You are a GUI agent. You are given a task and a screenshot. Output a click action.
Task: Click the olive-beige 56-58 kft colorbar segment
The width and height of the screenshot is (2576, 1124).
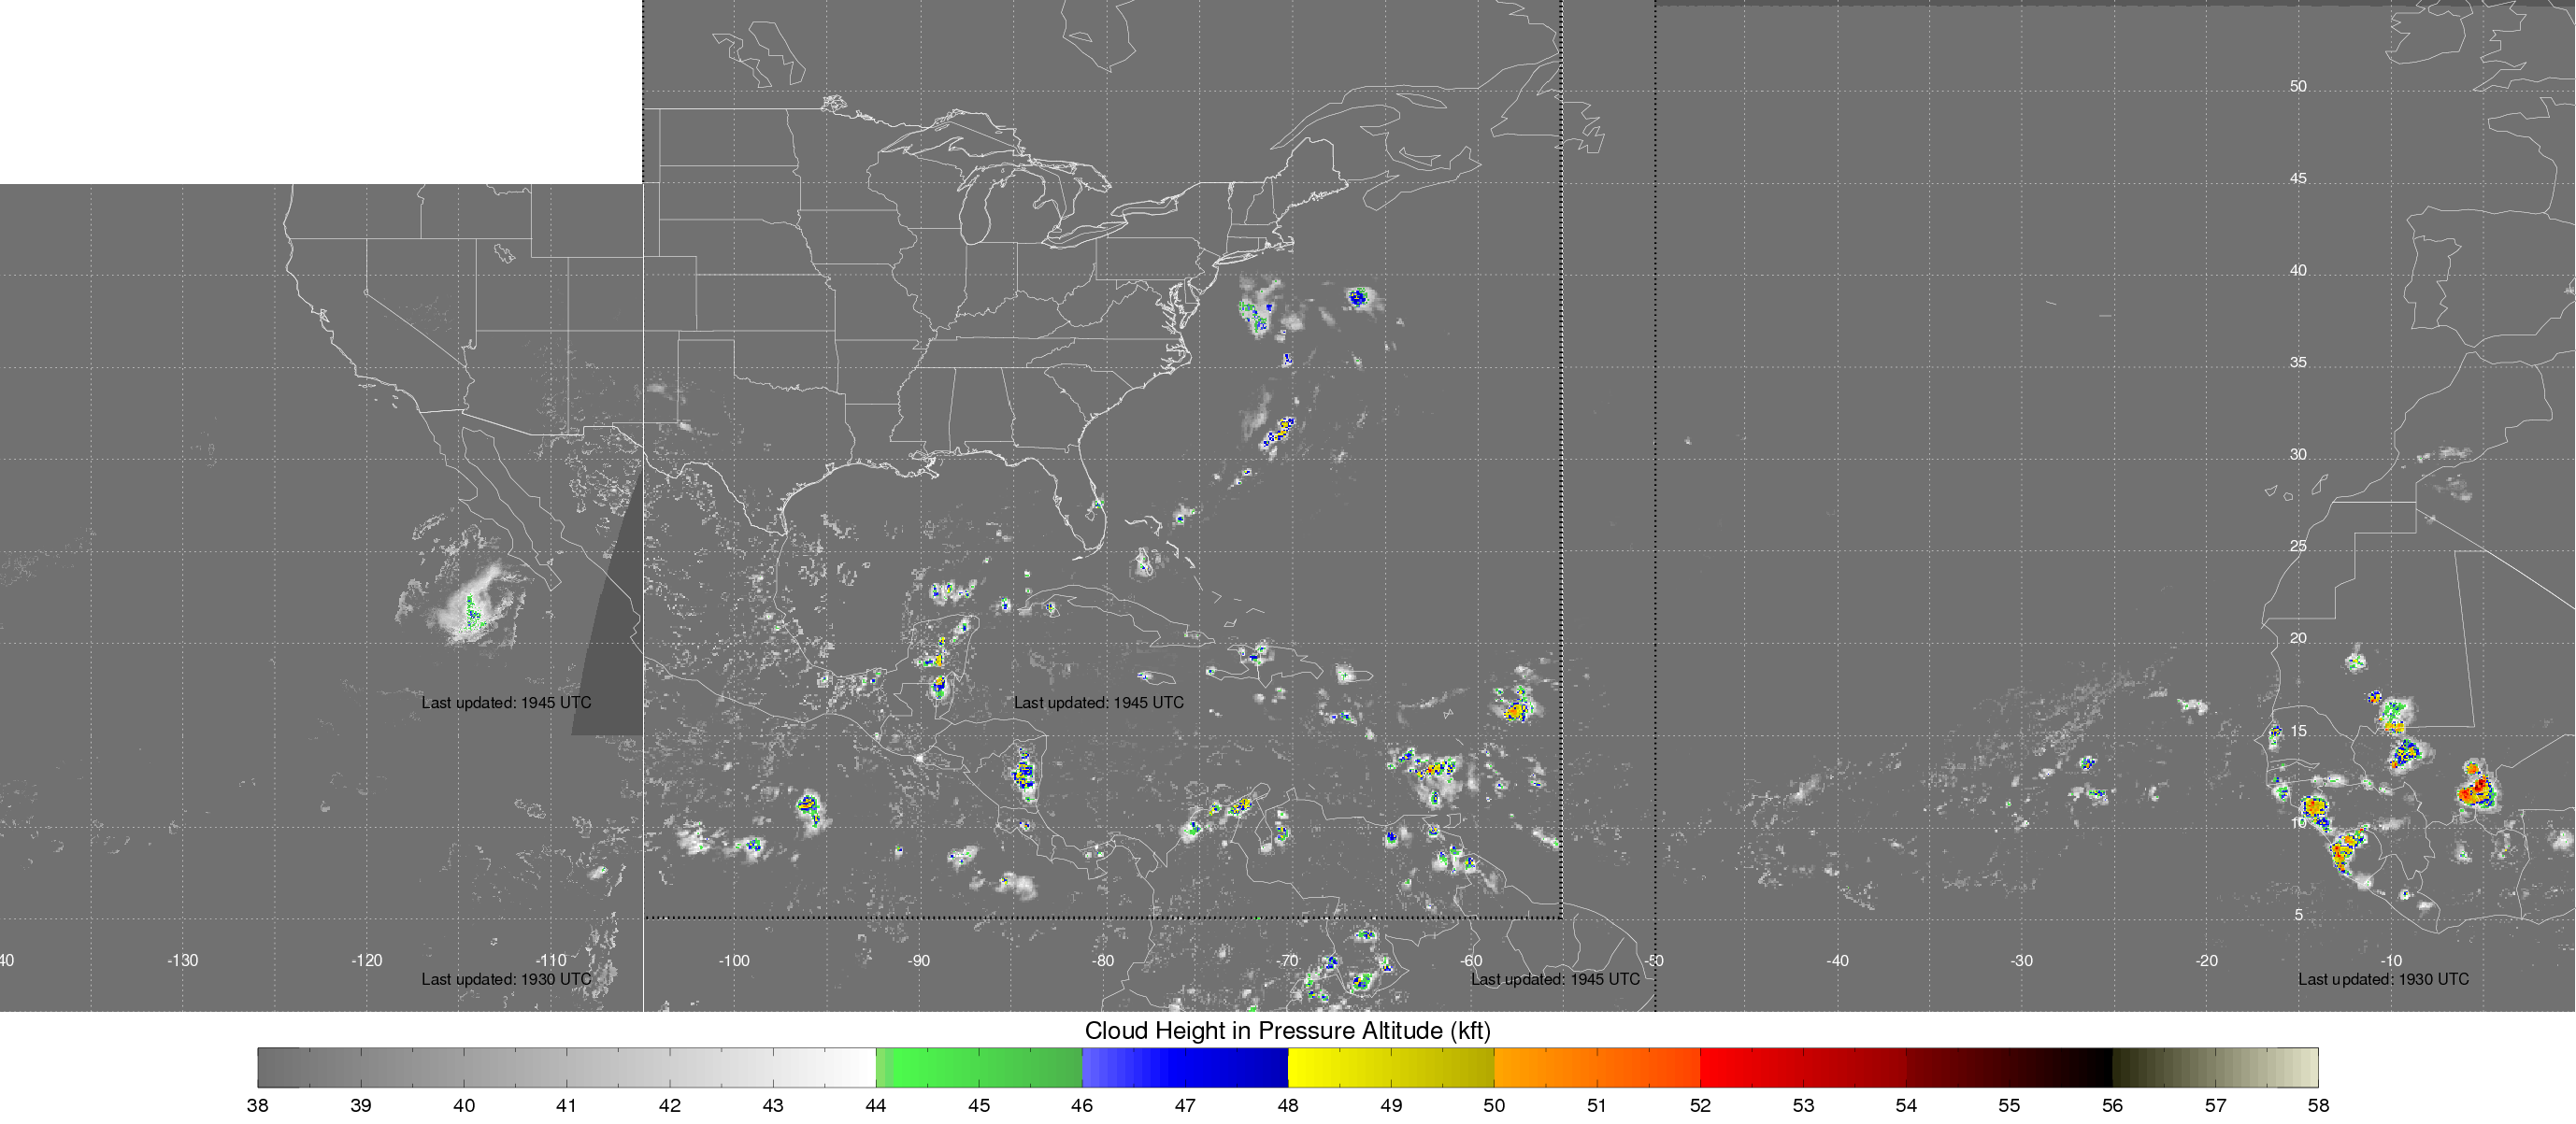tap(2214, 1067)
